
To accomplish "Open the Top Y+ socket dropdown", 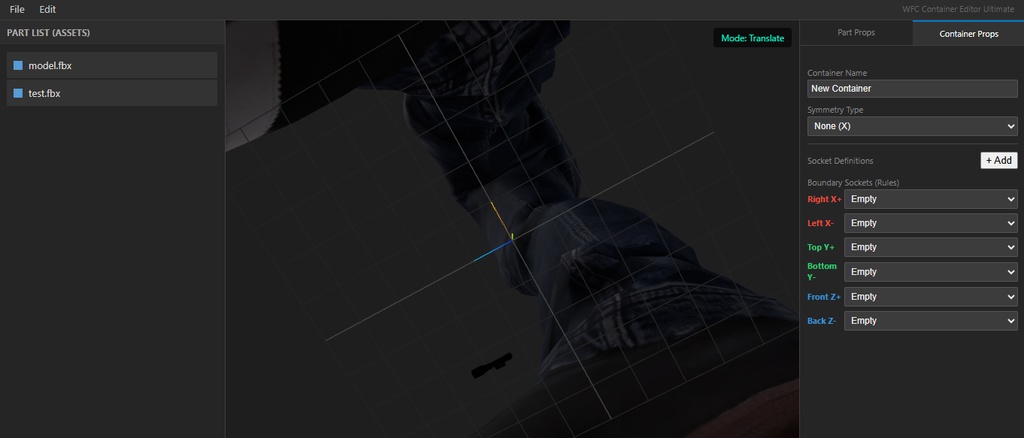I will point(931,247).
